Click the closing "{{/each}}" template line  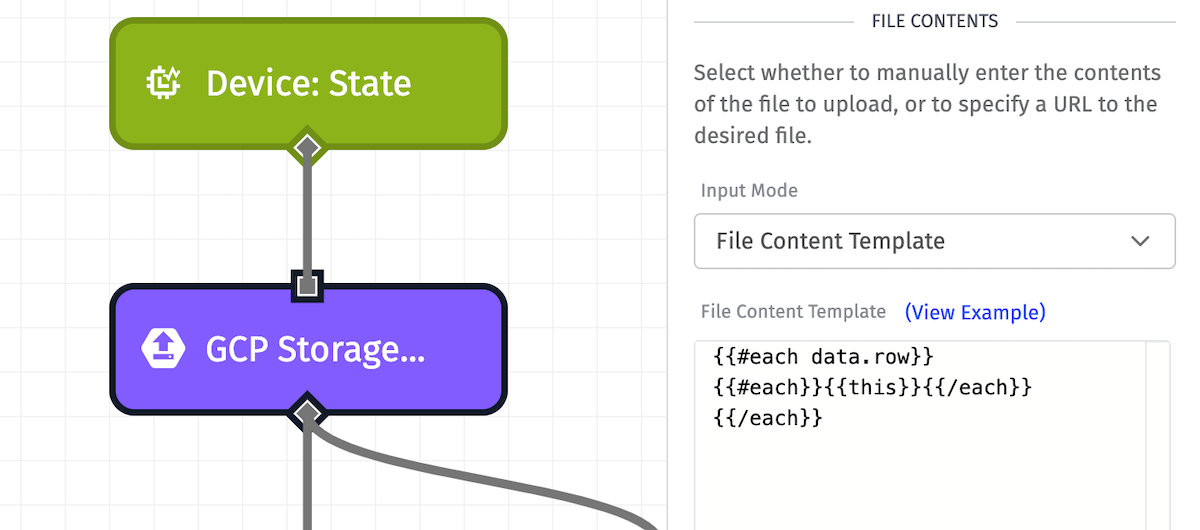click(x=768, y=418)
